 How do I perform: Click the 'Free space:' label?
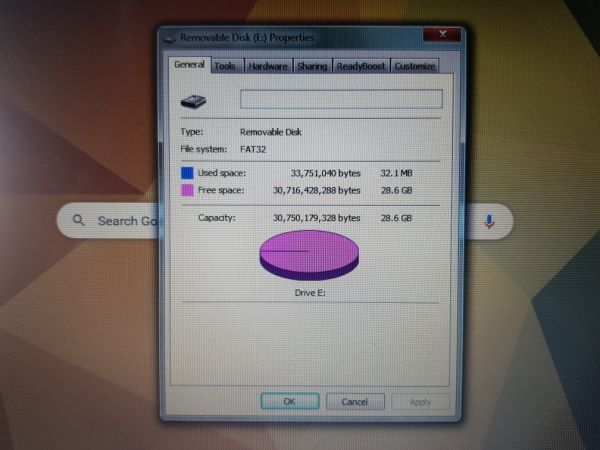pyautogui.click(x=221, y=190)
